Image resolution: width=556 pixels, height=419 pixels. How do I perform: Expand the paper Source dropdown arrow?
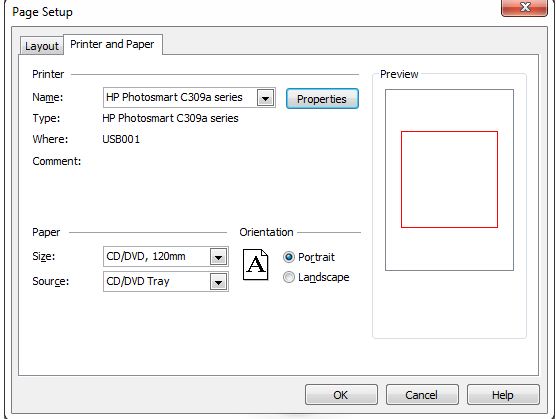pyautogui.click(x=218, y=282)
